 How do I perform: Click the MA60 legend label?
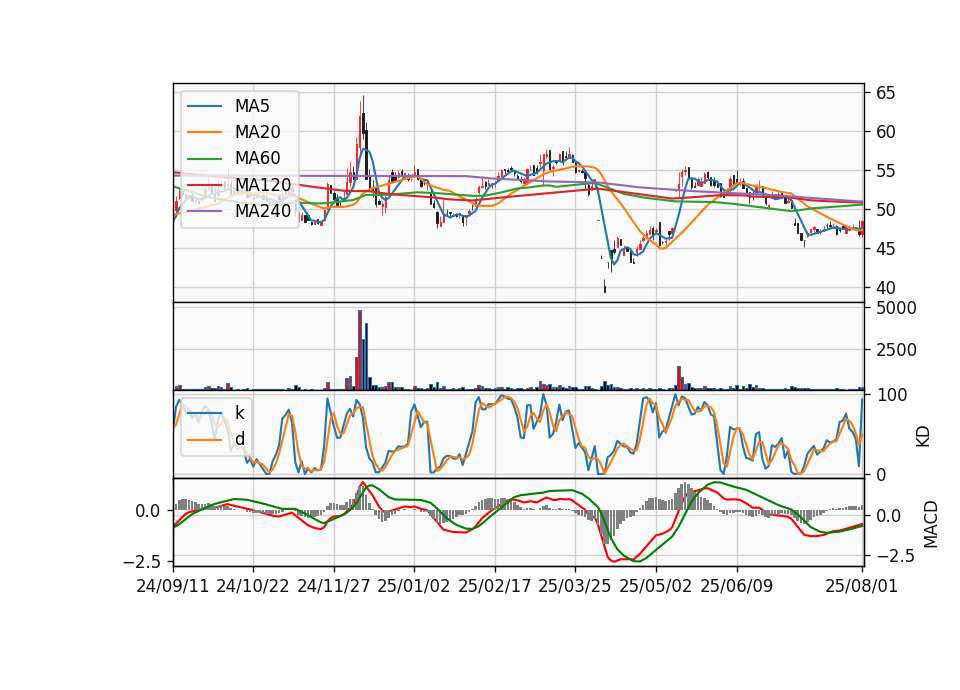(x=257, y=158)
